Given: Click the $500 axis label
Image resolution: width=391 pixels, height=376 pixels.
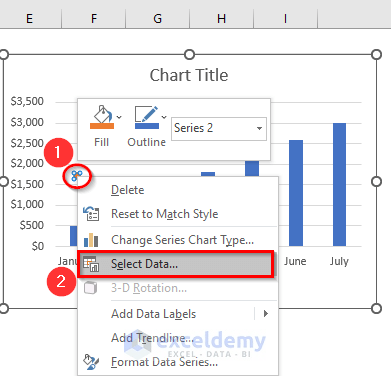Looking at the screenshot, I should [x=32, y=225].
